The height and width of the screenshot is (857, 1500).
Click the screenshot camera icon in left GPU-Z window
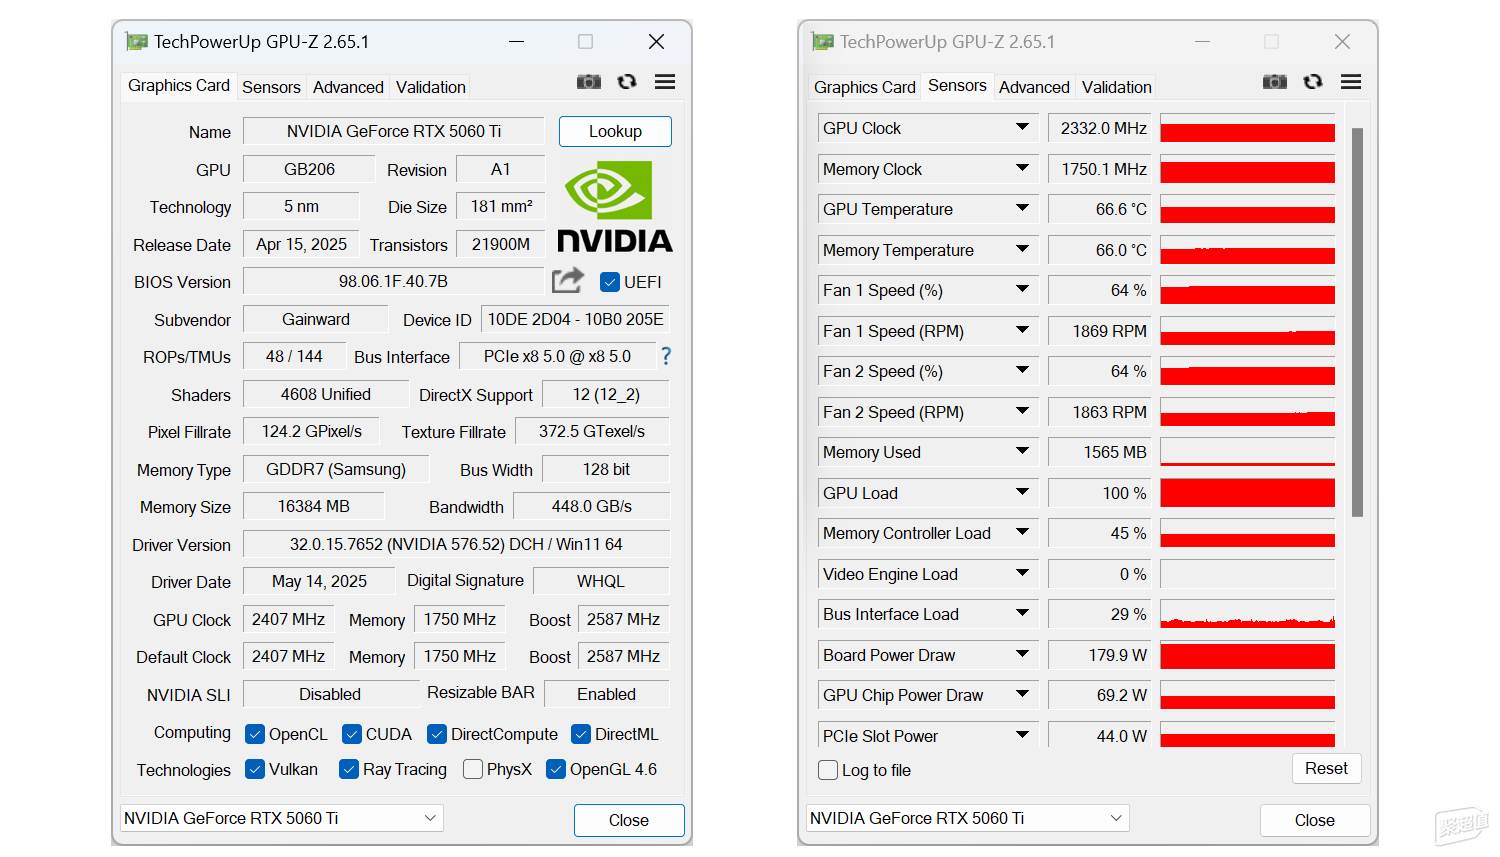(589, 82)
